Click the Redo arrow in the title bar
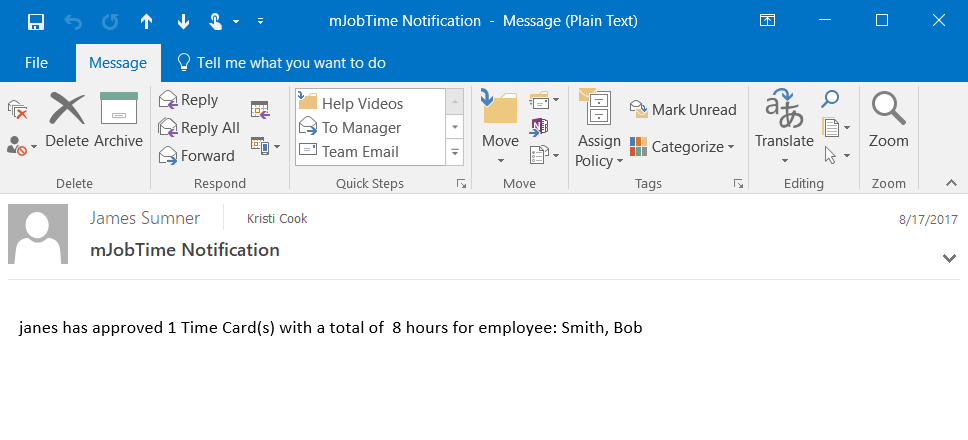This screenshot has height=440, width=968. point(110,22)
